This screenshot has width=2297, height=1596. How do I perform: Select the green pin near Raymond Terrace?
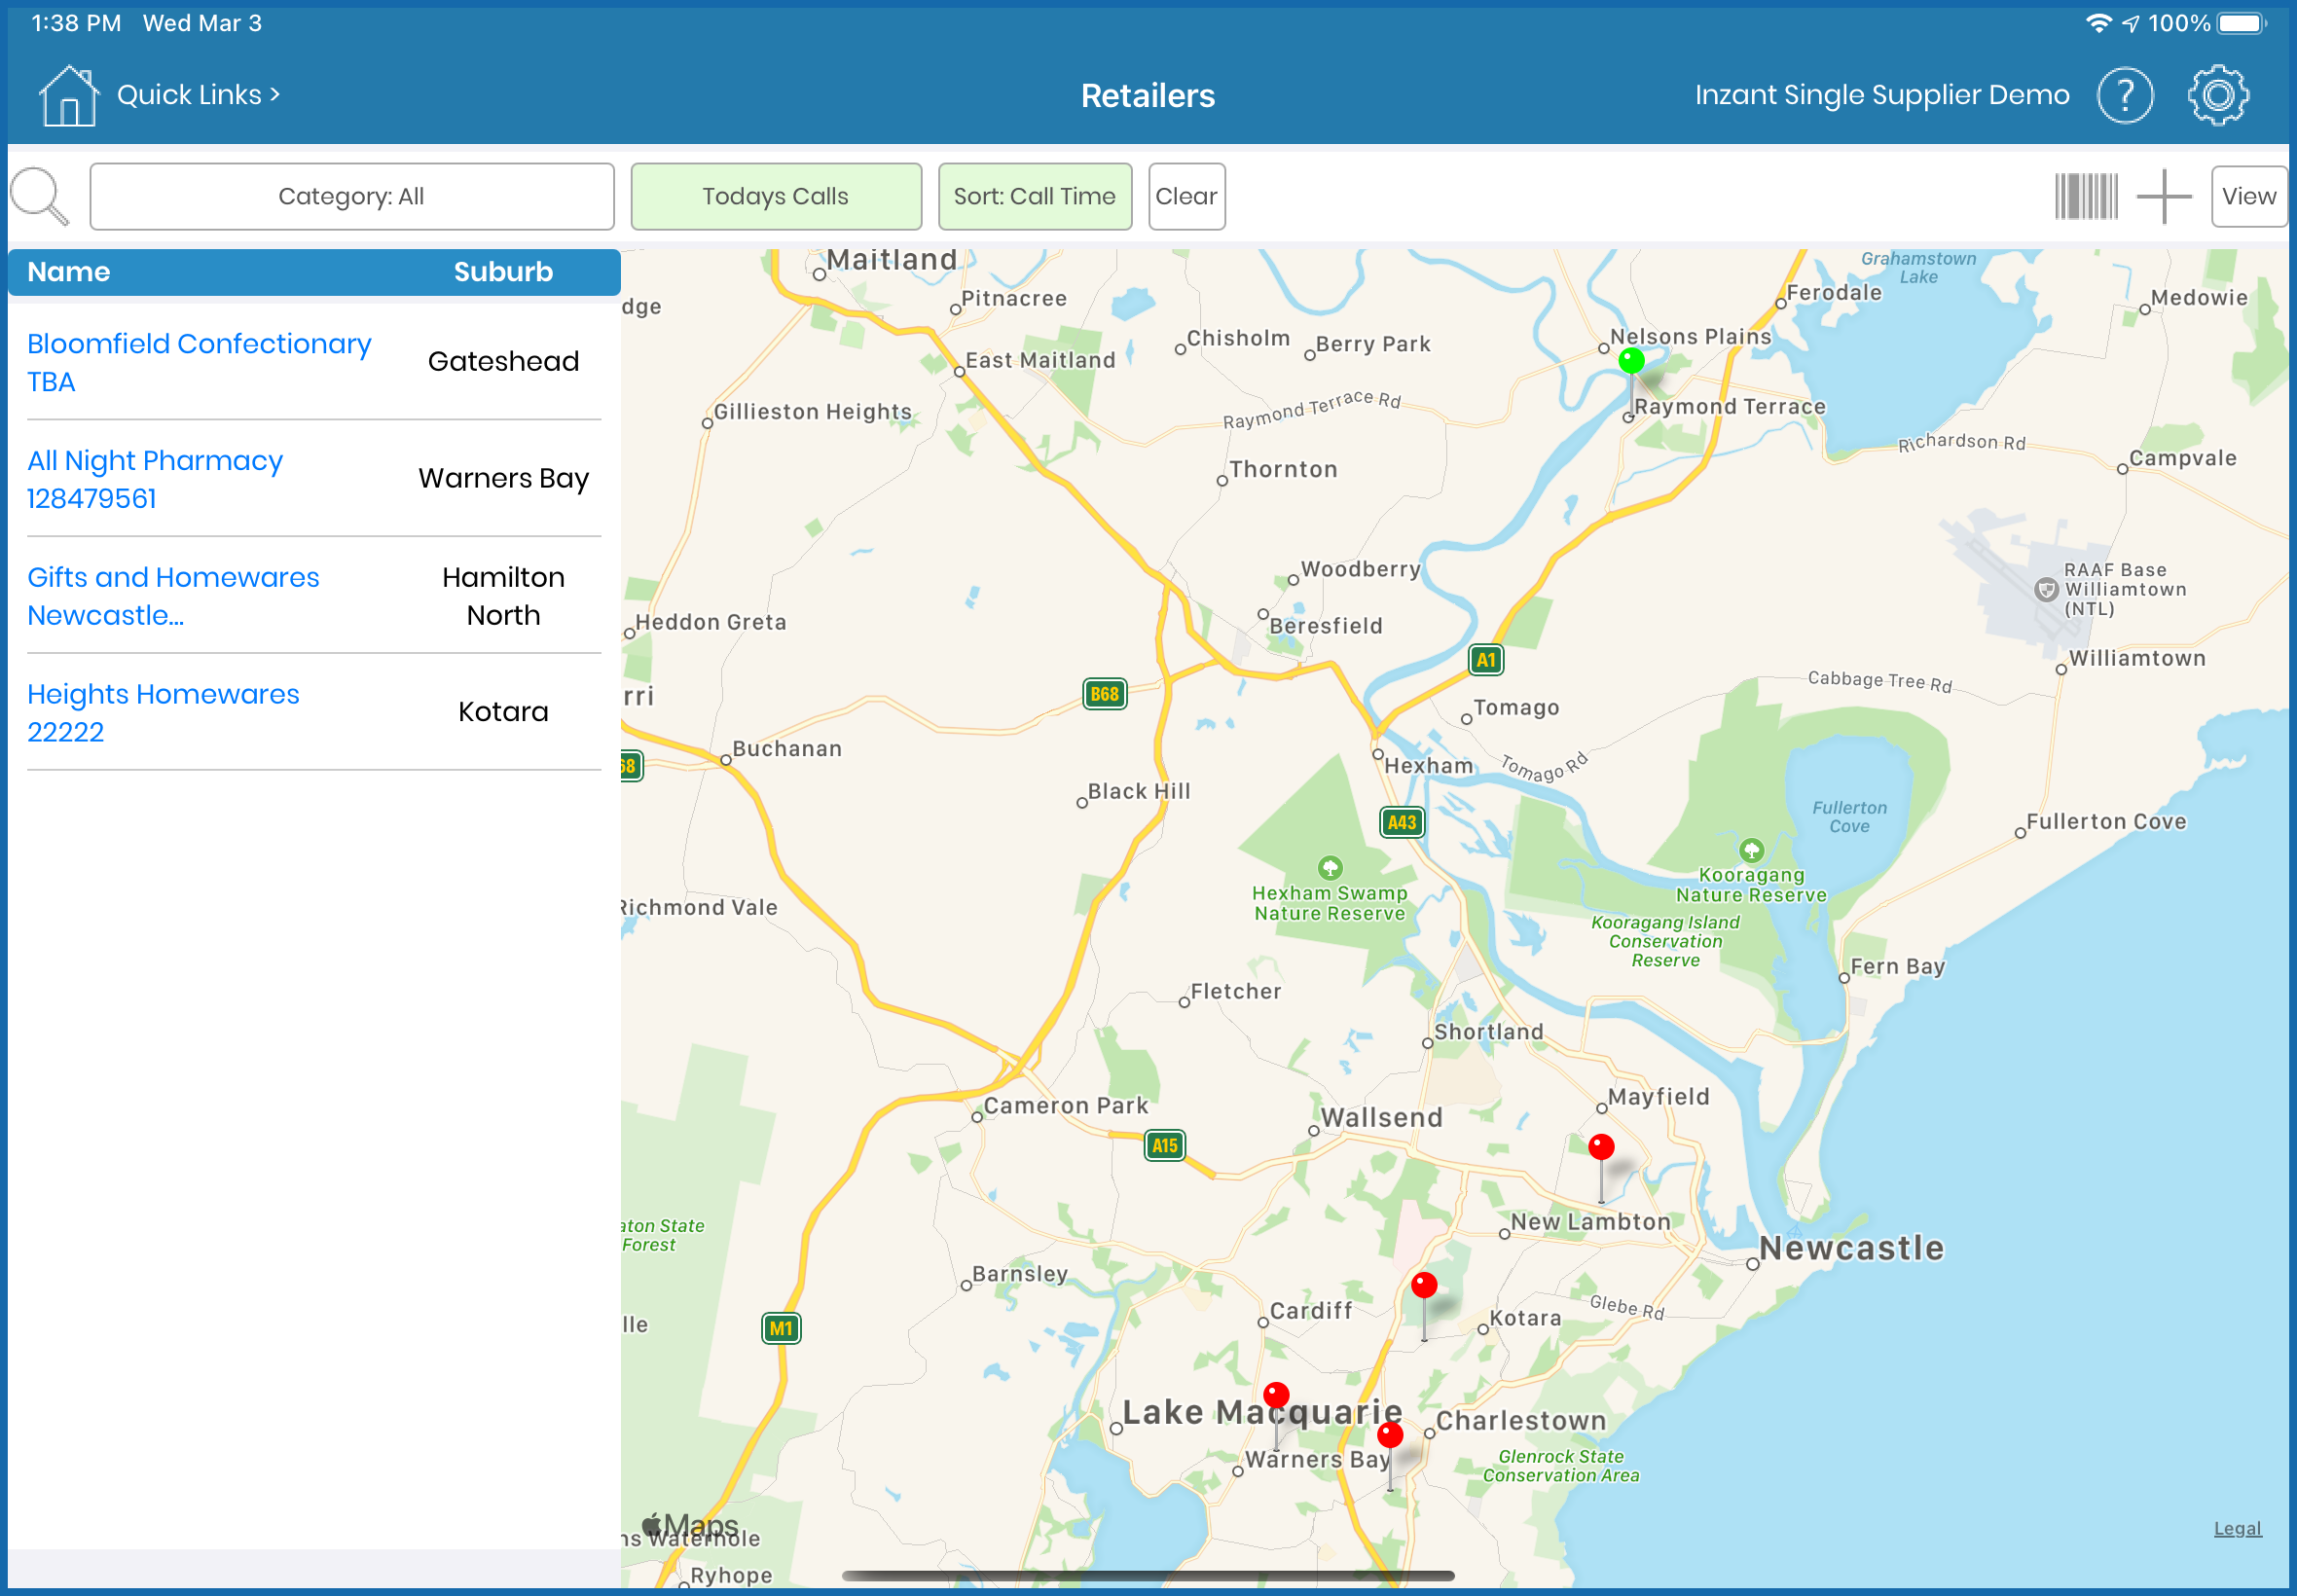(1630, 361)
